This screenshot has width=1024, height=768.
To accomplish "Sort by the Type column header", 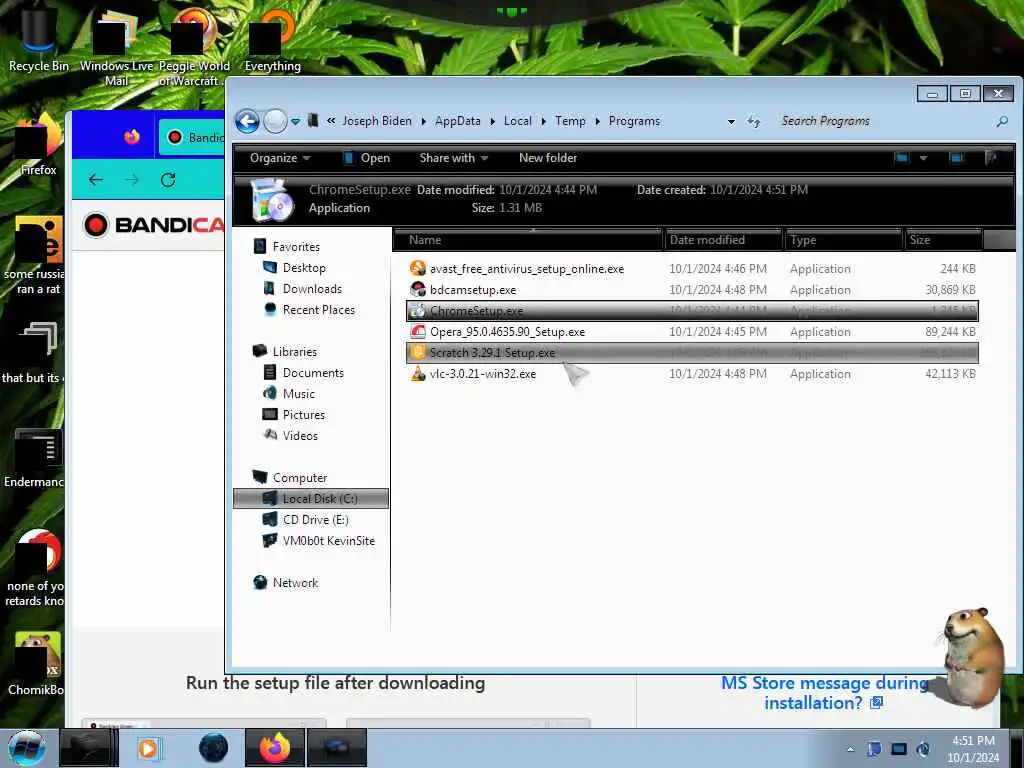I will click(x=843, y=240).
